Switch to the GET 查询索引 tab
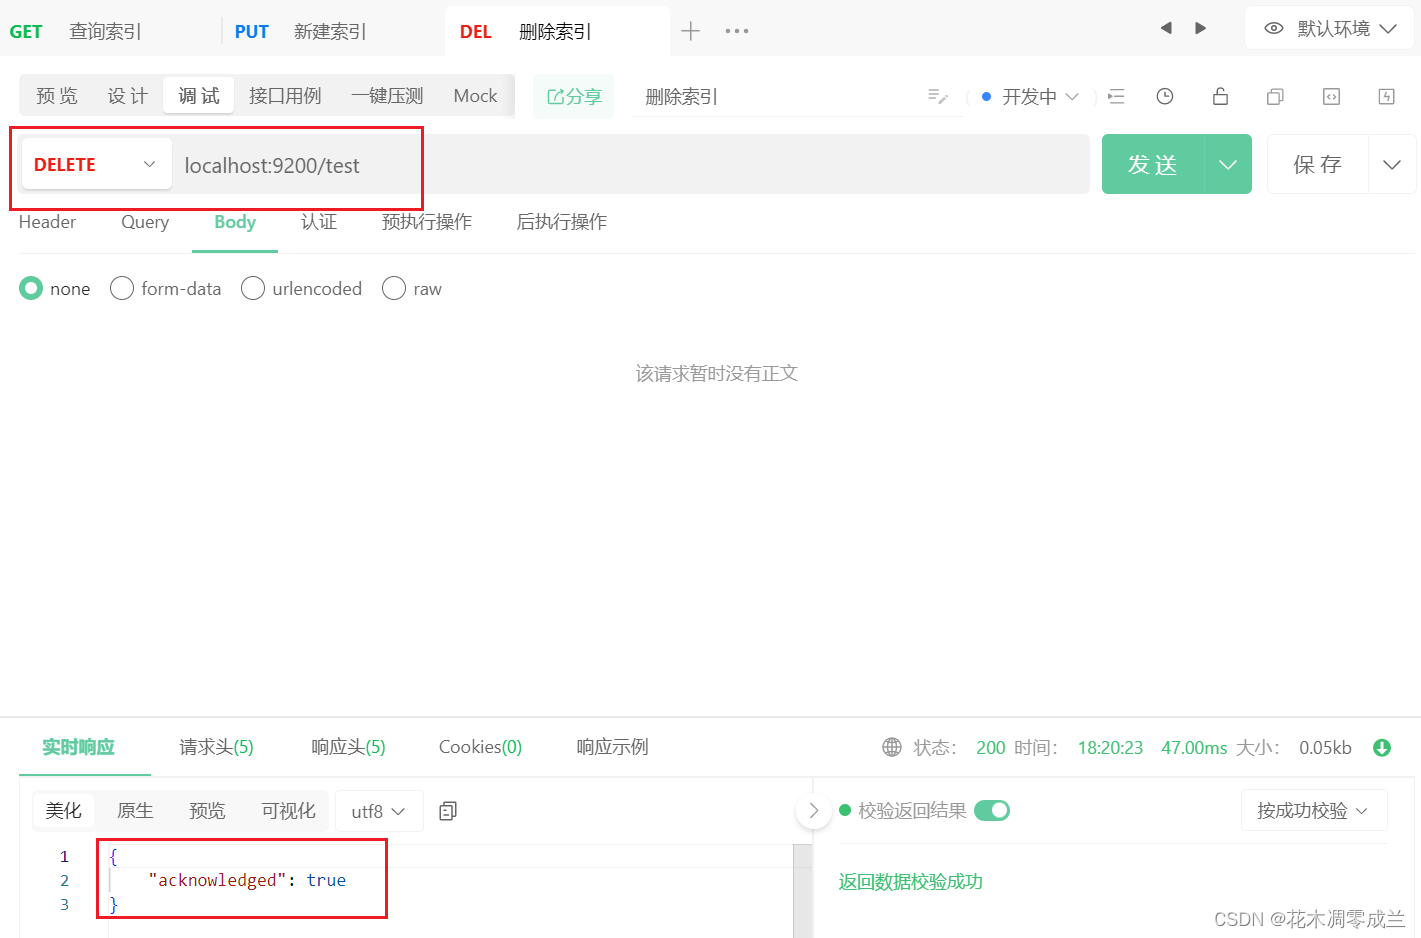Viewport: 1421px width, 938px height. pos(75,31)
